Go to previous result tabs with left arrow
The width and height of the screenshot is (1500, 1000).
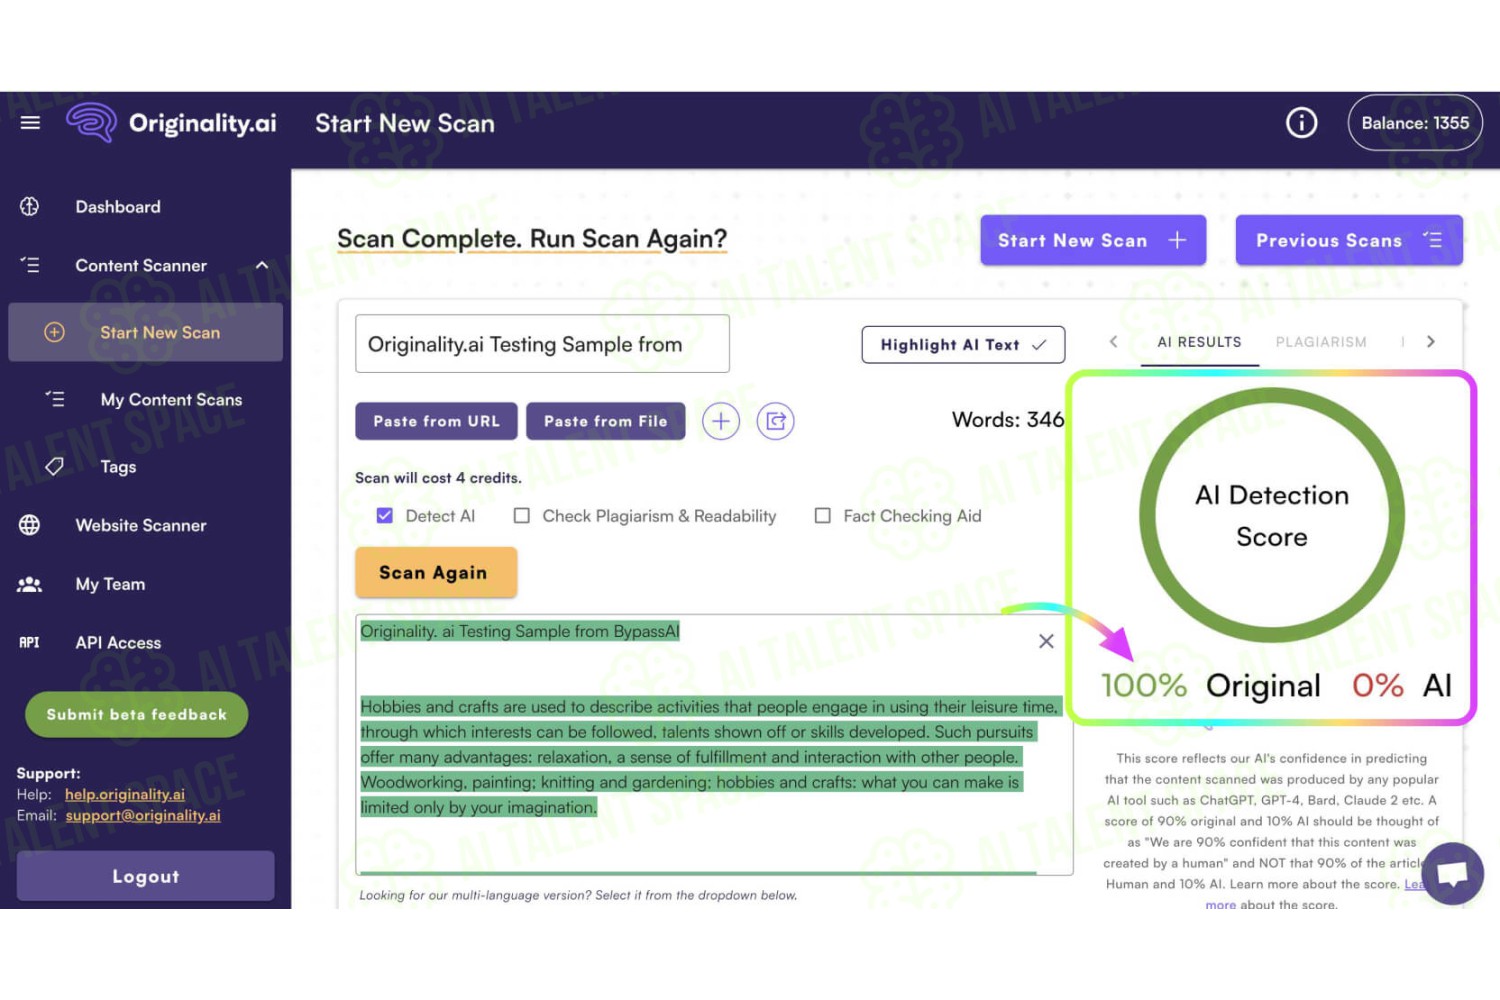point(1113,342)
